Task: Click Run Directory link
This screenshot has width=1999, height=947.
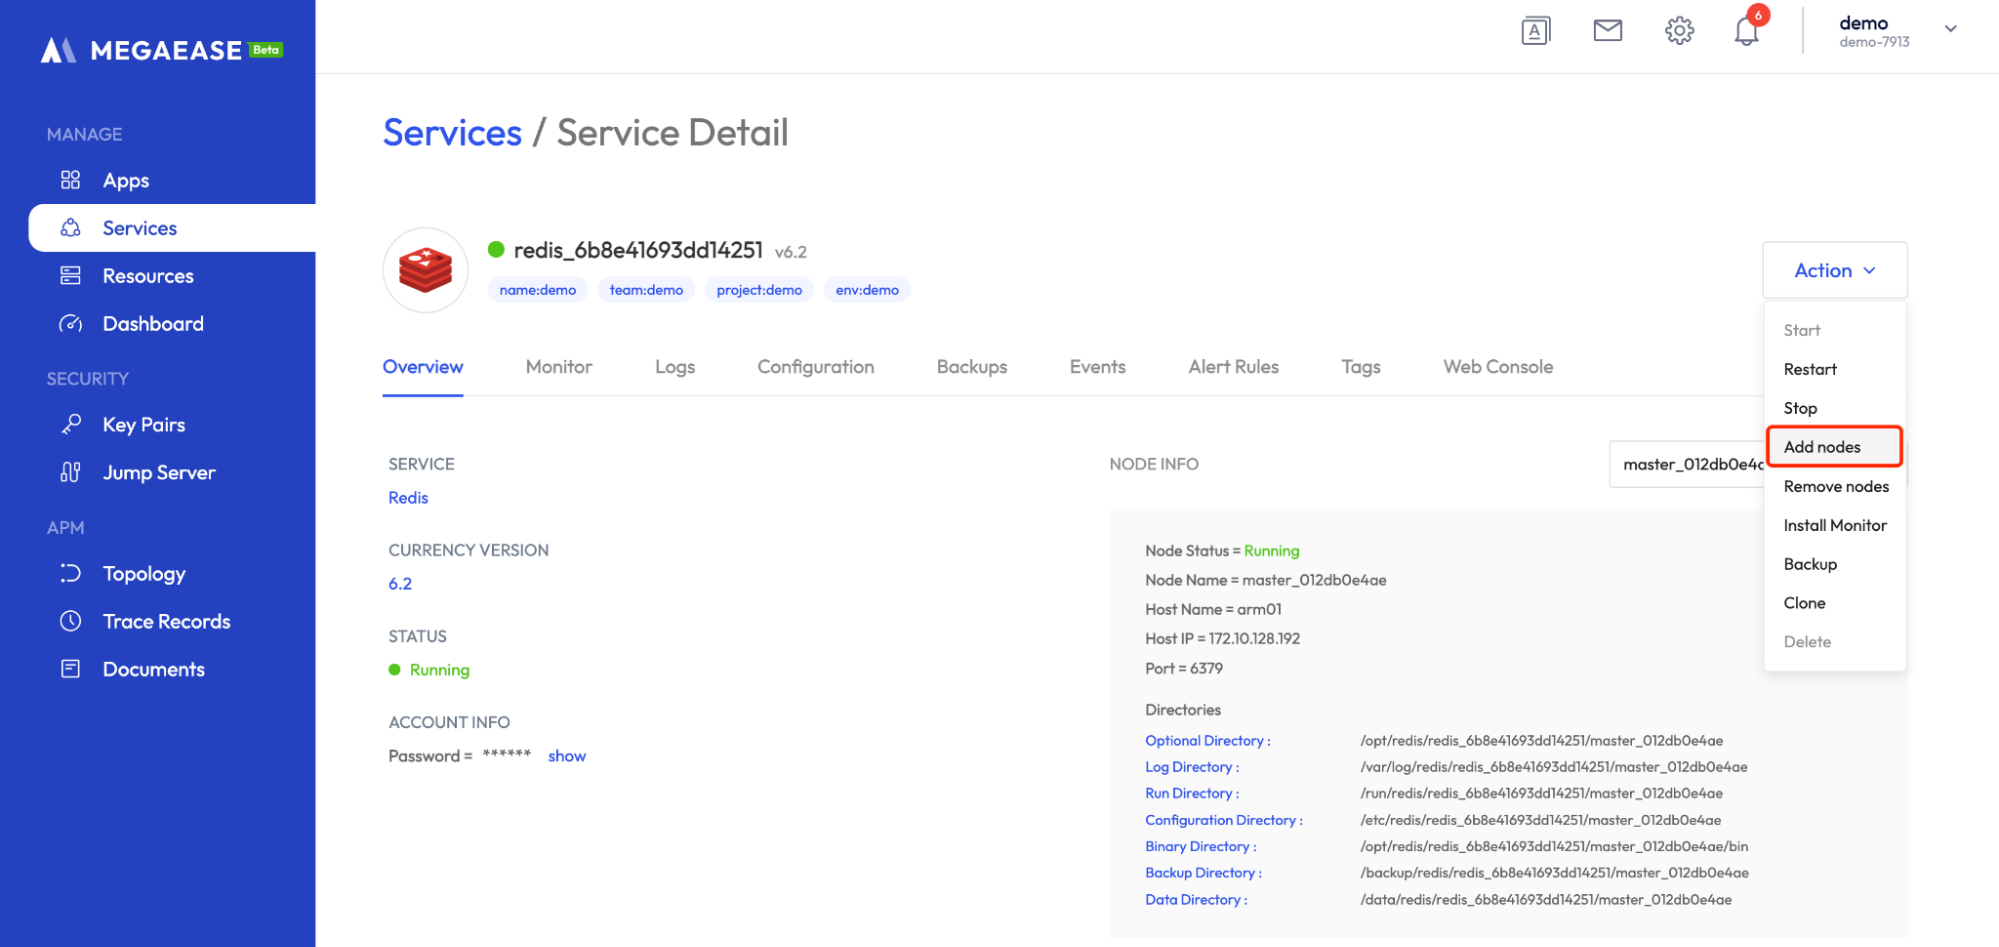Action: [1192, 793]
